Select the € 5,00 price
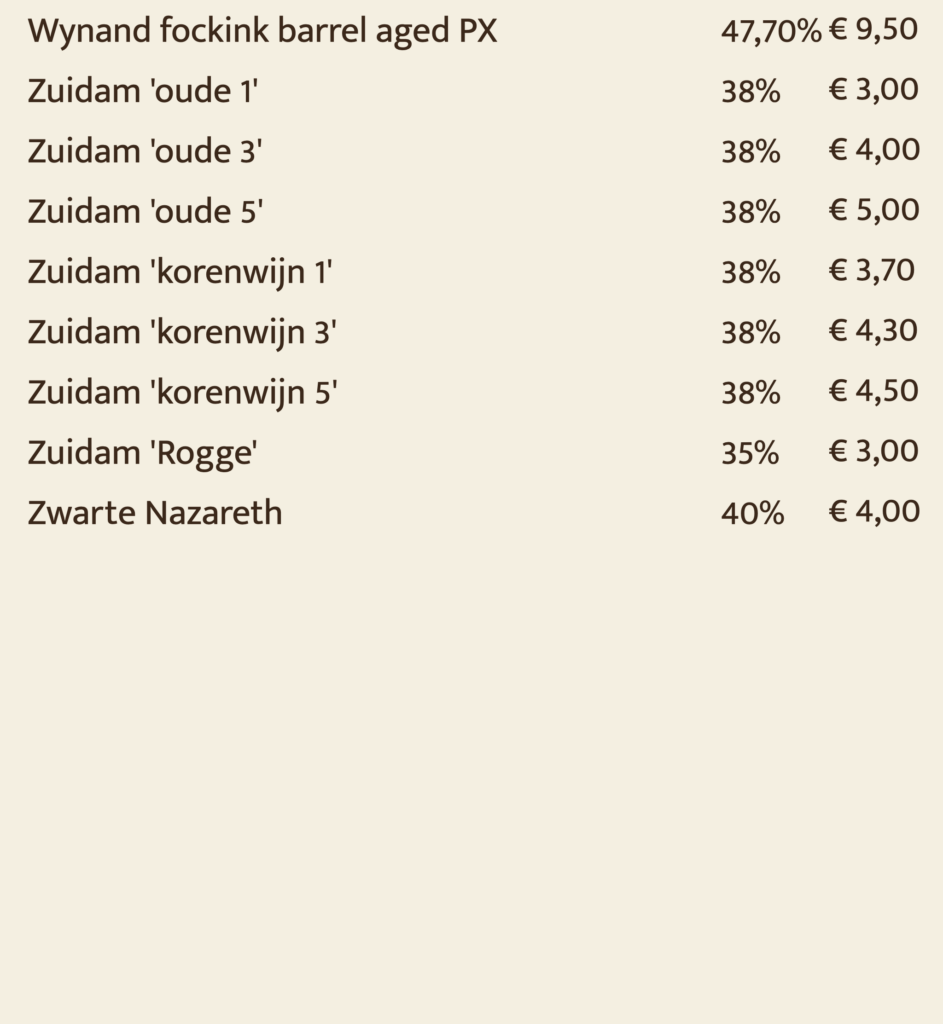943x1024 pixels. 873,211
